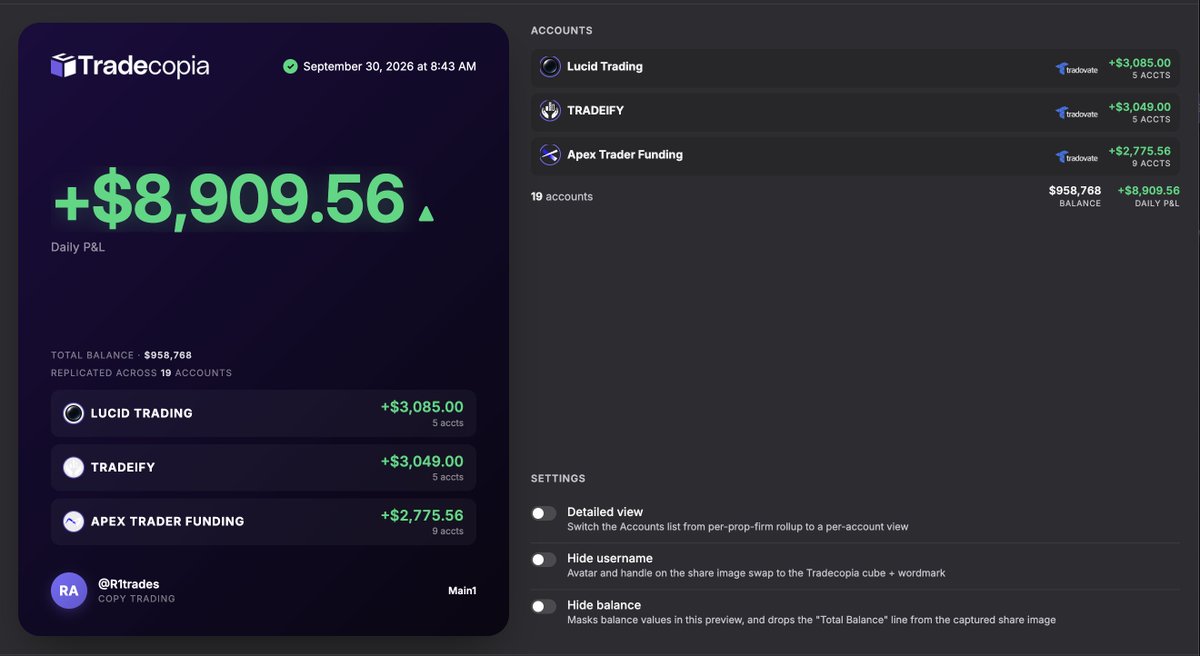
Task: Click the green up triangle by Daily P&L
Action: (x=426, y=212)
